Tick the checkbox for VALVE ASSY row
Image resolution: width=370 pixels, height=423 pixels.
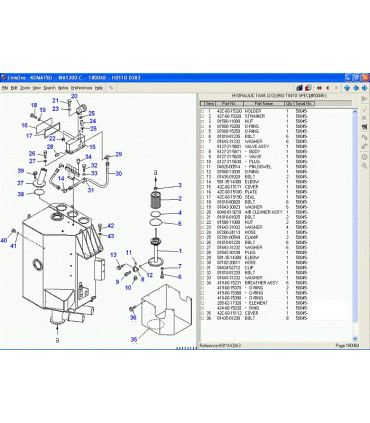pyautogui.click(x=202, y=146)
